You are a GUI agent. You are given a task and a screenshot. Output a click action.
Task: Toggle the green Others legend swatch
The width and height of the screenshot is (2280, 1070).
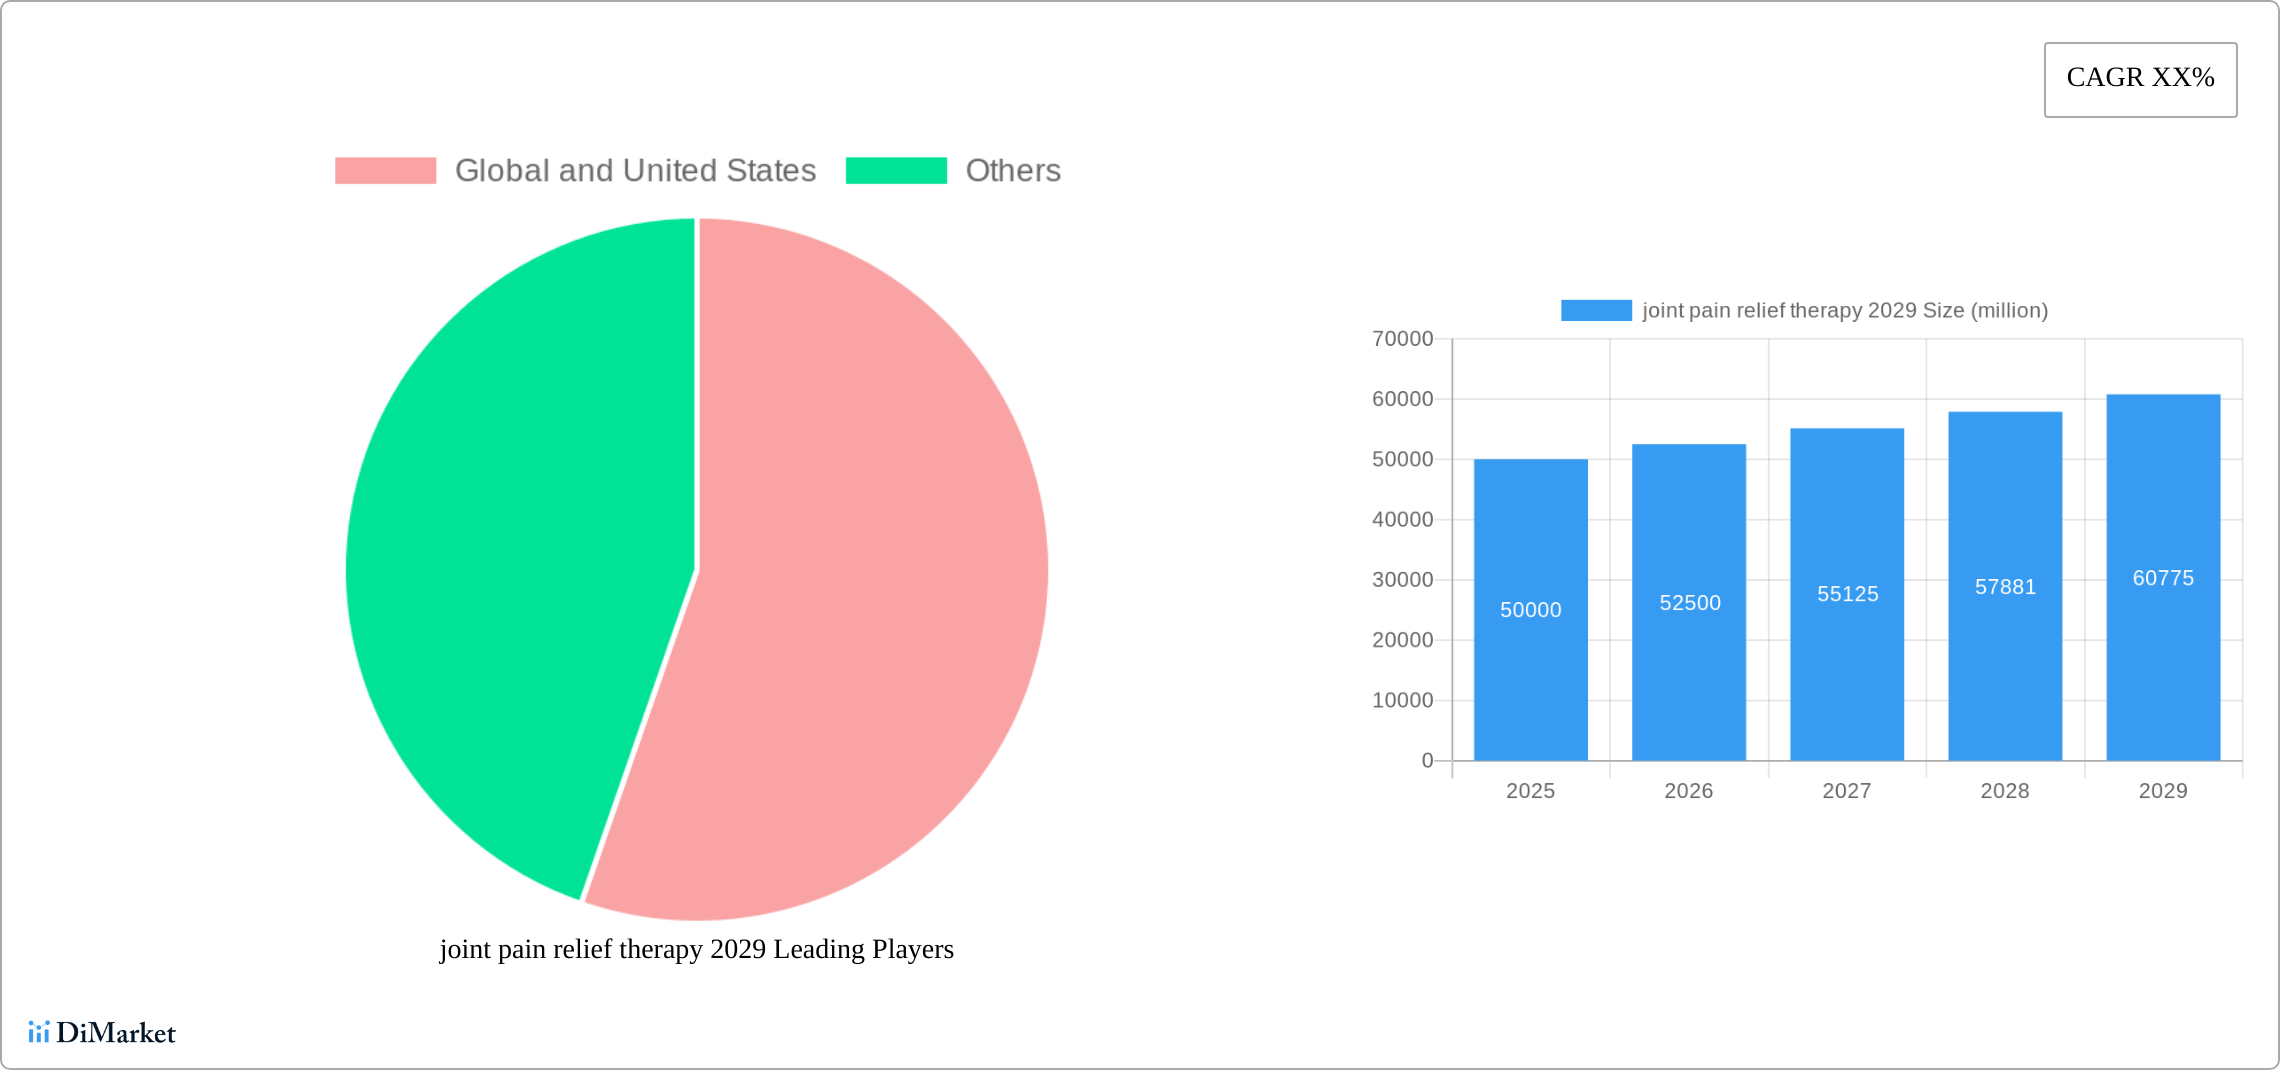tap(896, 171)
